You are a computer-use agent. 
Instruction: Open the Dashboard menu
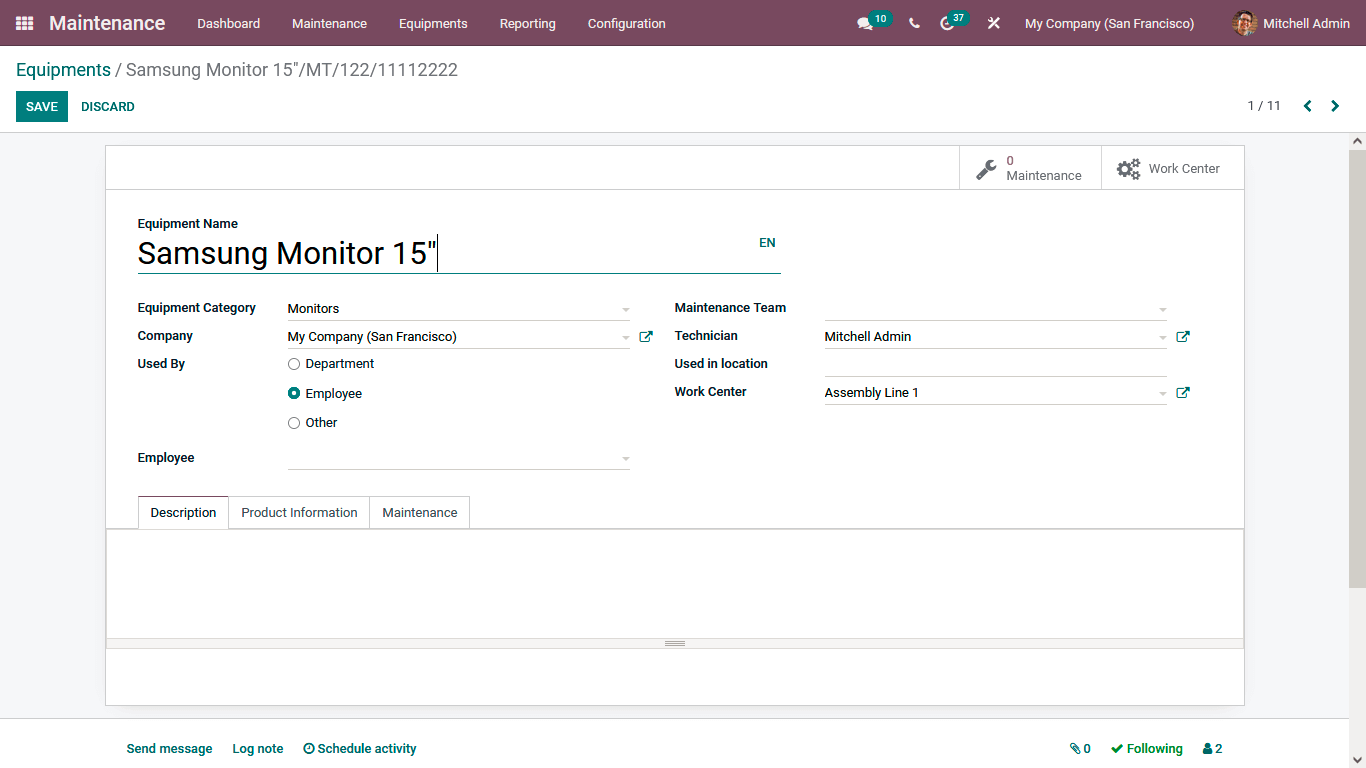click(228, 23)
